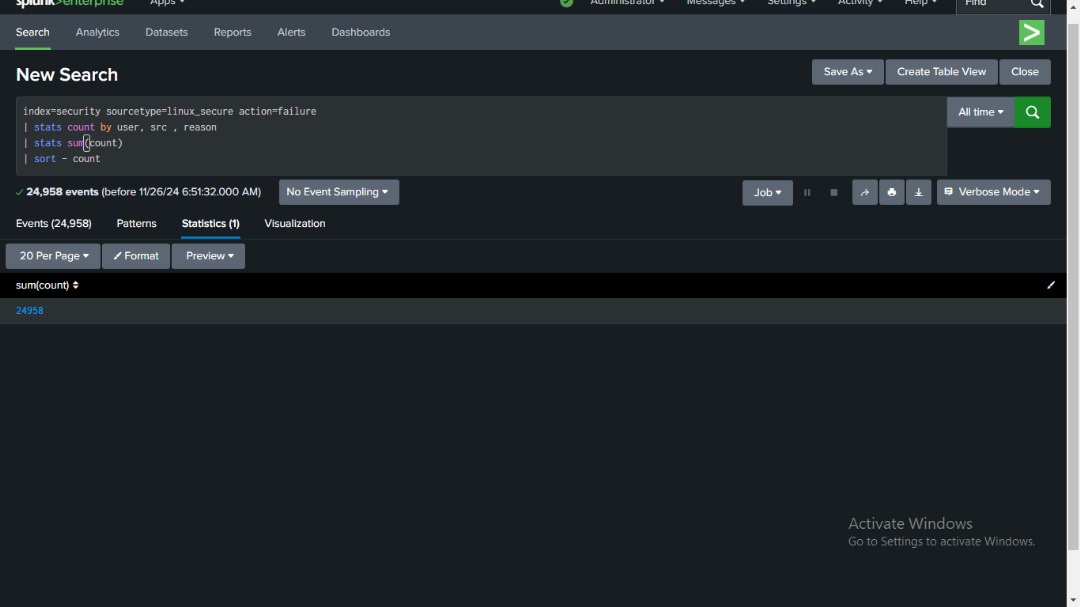Screen dimensions: 1080x607
Task: Print the search results
Action: [x=891, y=192]
